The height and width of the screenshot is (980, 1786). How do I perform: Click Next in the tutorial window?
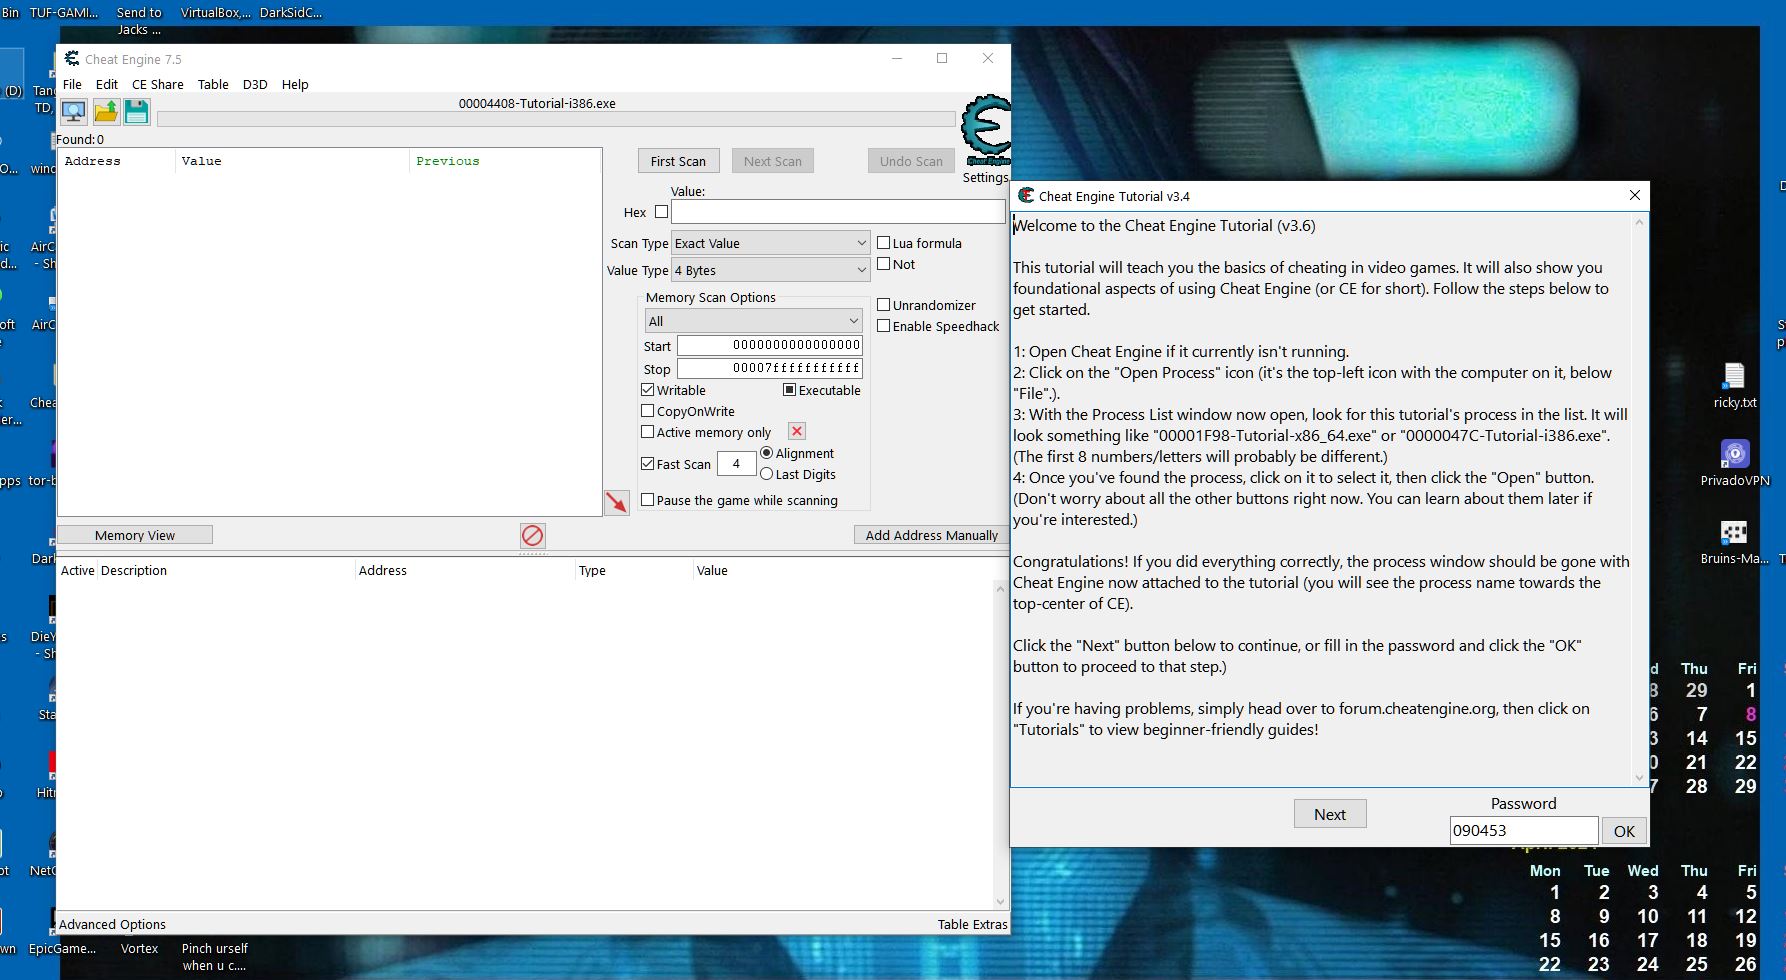coord(1329,814)
